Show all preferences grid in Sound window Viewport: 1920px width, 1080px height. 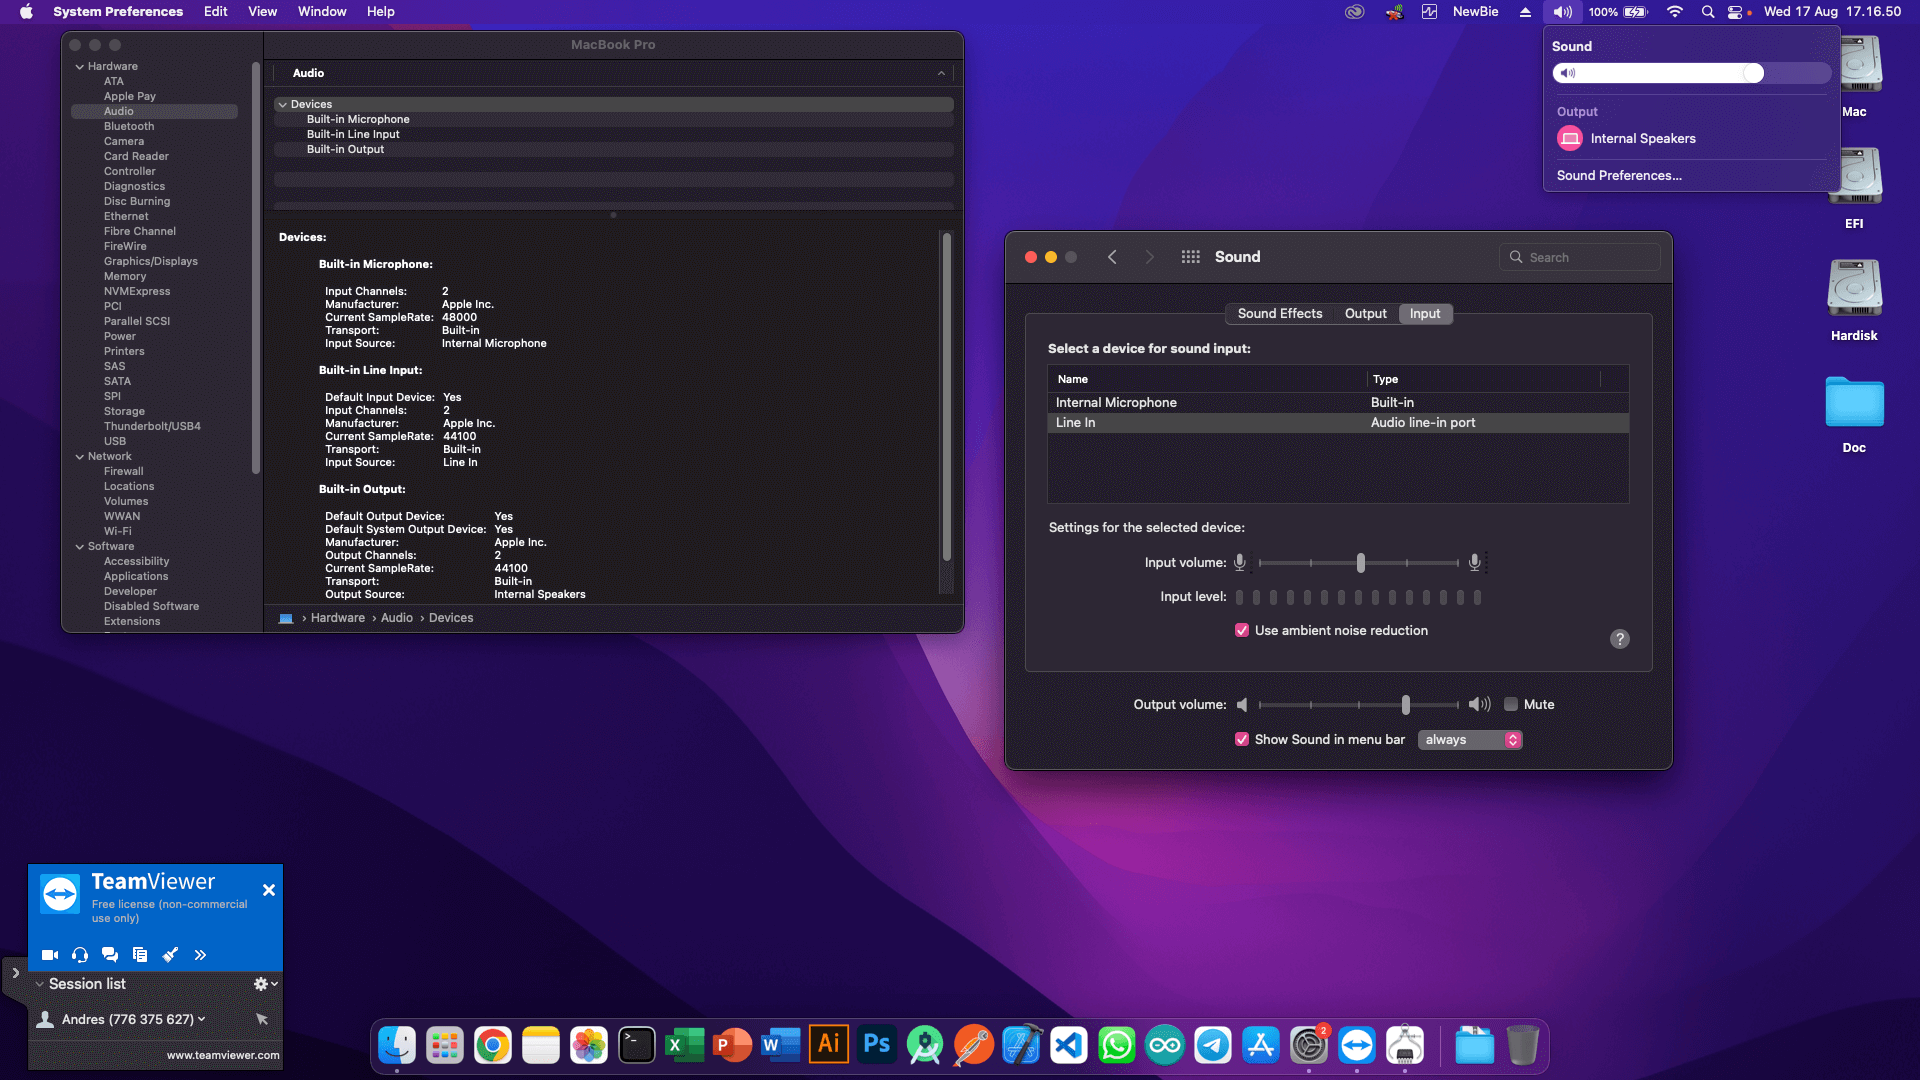1190,257
